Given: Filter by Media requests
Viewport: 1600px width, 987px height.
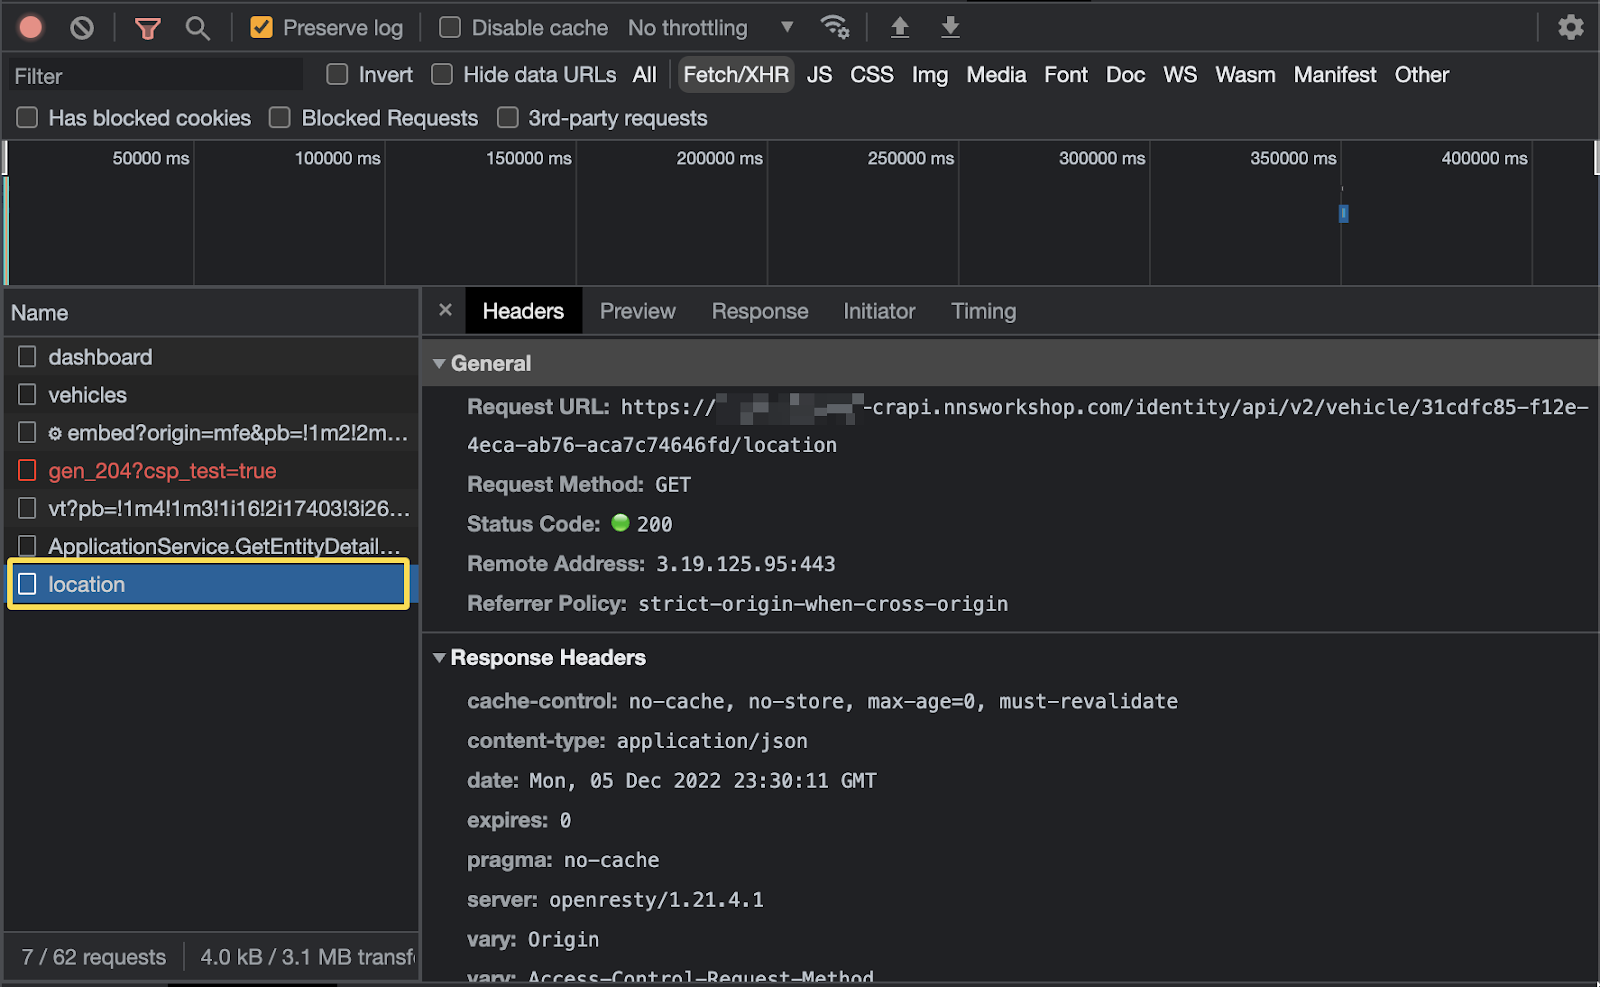Looking at the screenshot, I should (996, 75).
